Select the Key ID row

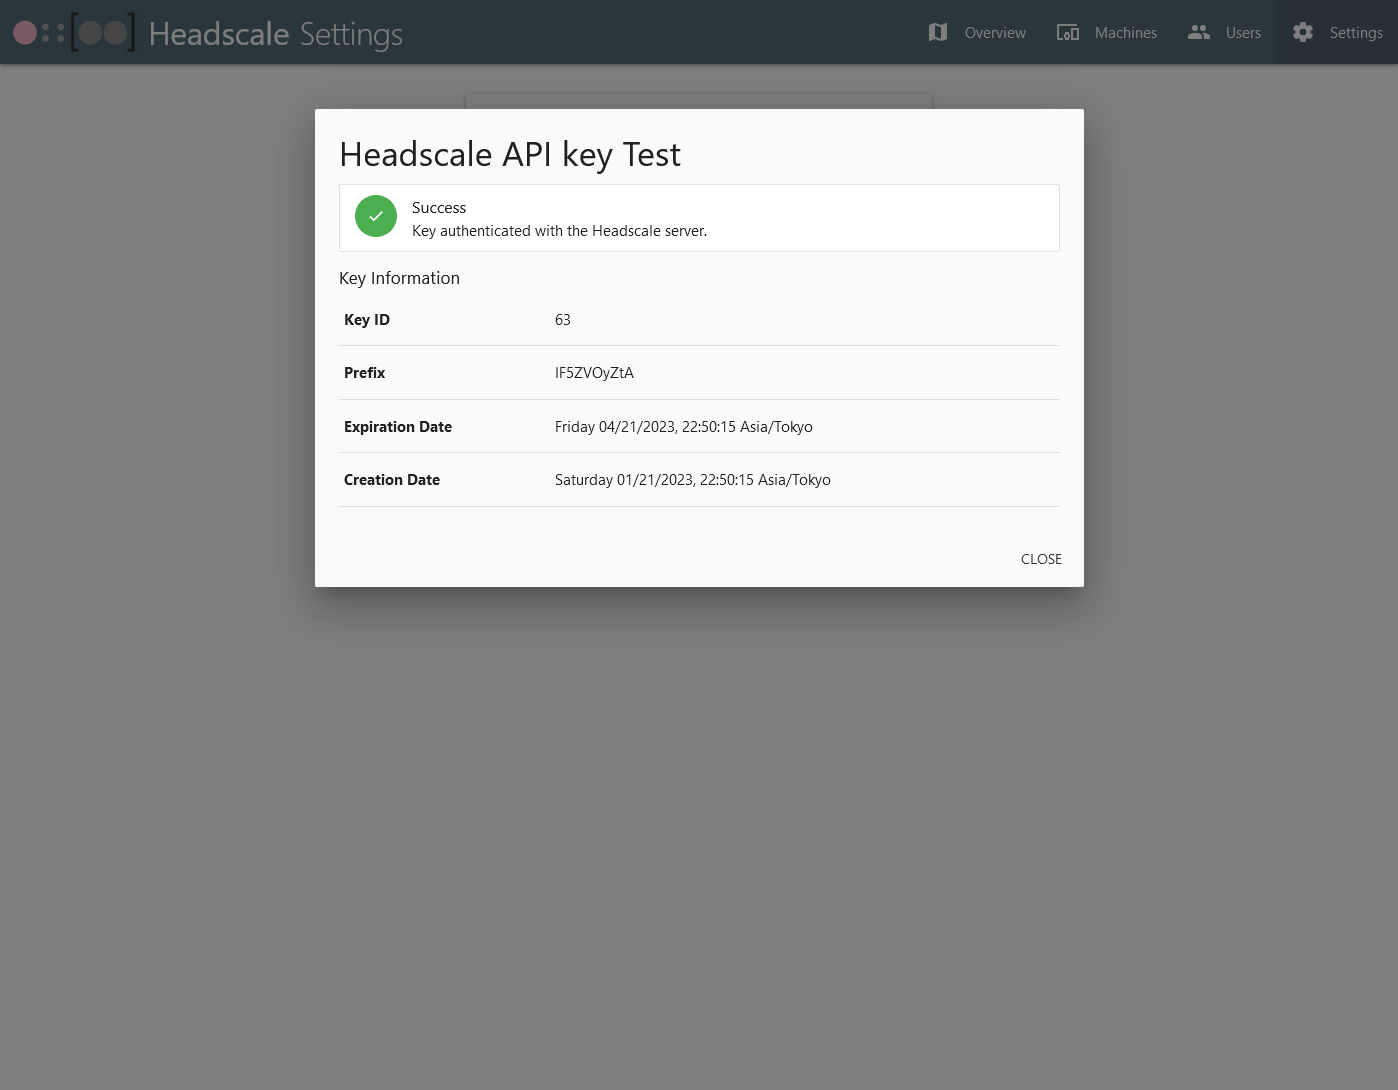pyautogui.click(x=700, y=319)
